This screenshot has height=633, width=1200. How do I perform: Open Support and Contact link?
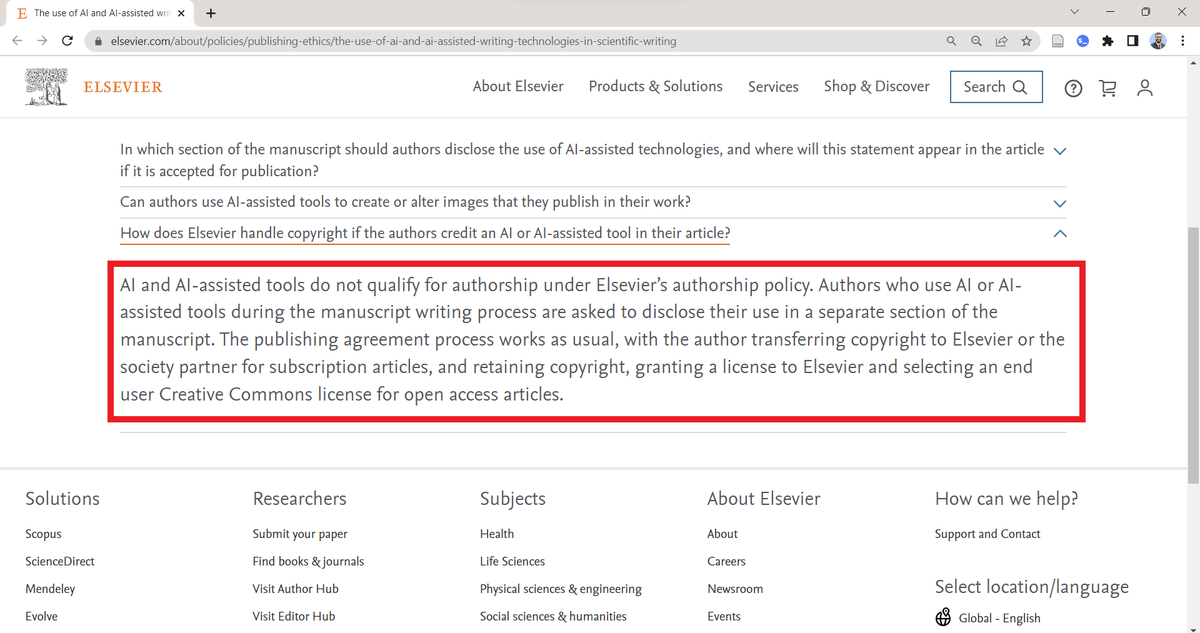(x=988, y=534)
